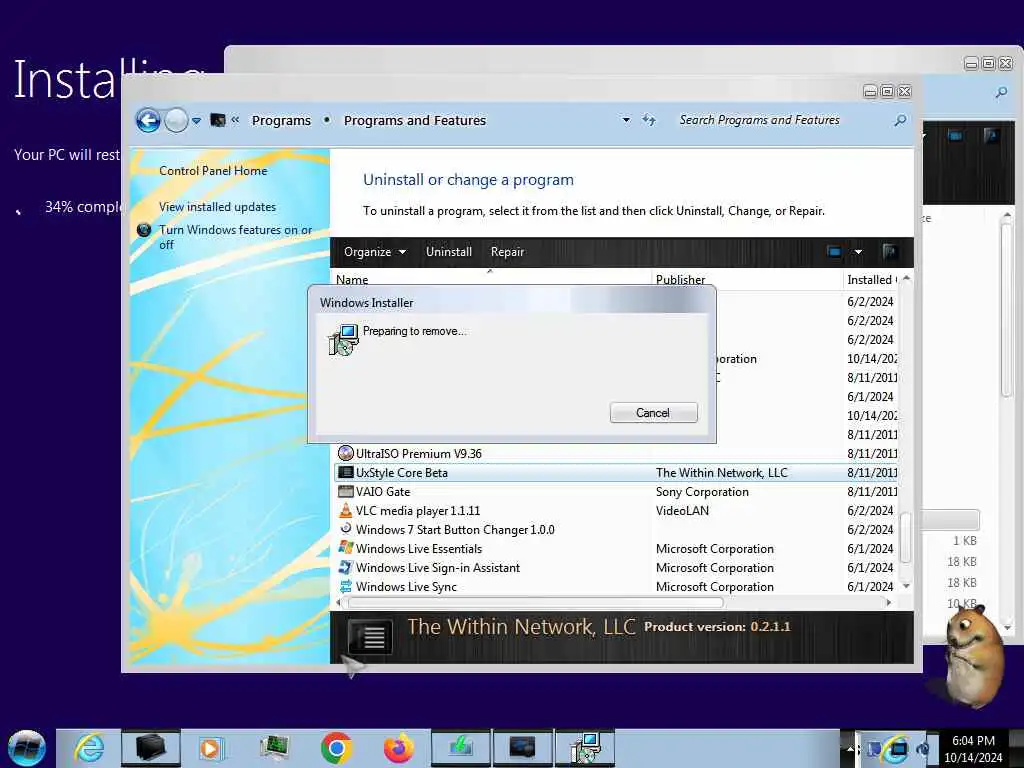The image size is (1024, 768).
Task: Click Sony Corporation publisher cell
Action: pyautogui.click(x=702, y=491)
